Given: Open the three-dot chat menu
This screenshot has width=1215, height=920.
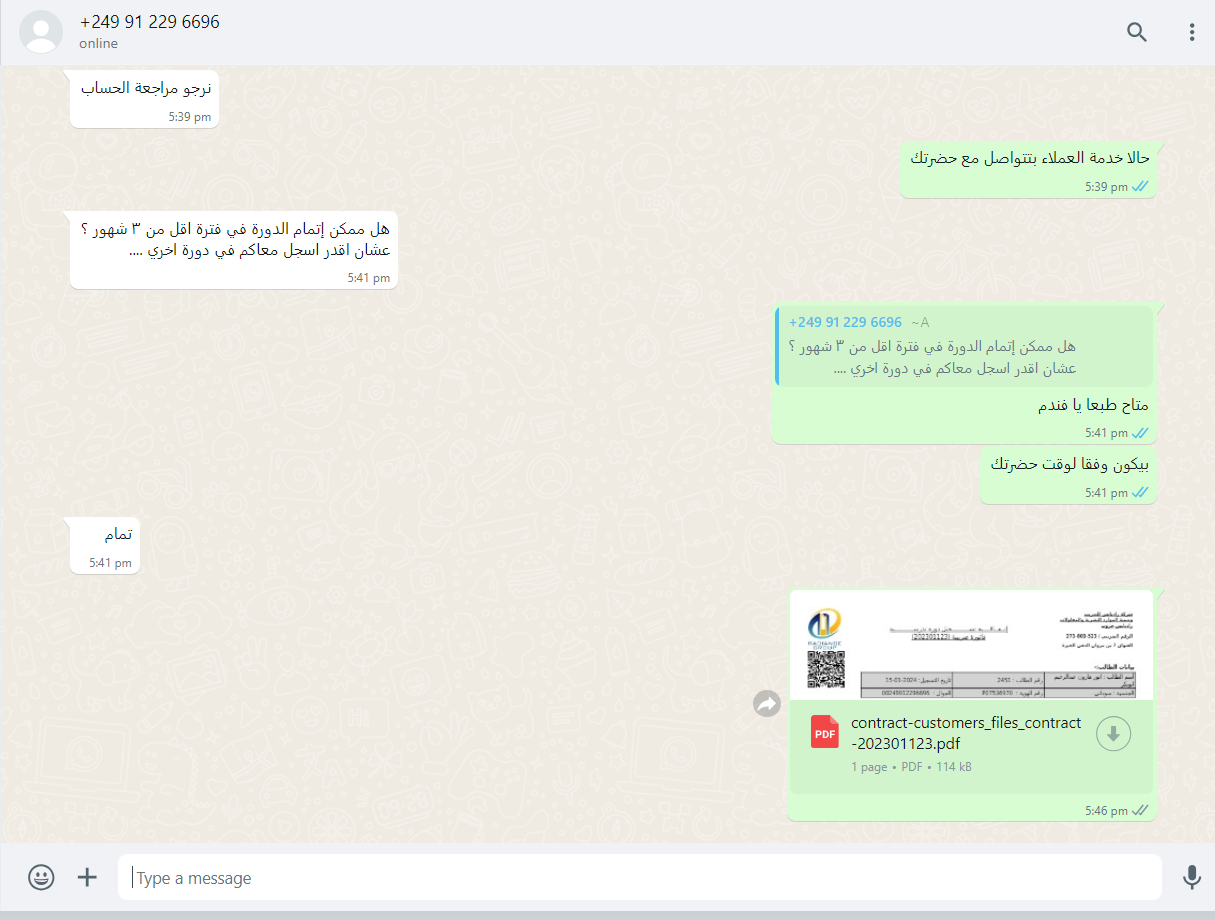Looking at the screenshot, I should 1192,32.
